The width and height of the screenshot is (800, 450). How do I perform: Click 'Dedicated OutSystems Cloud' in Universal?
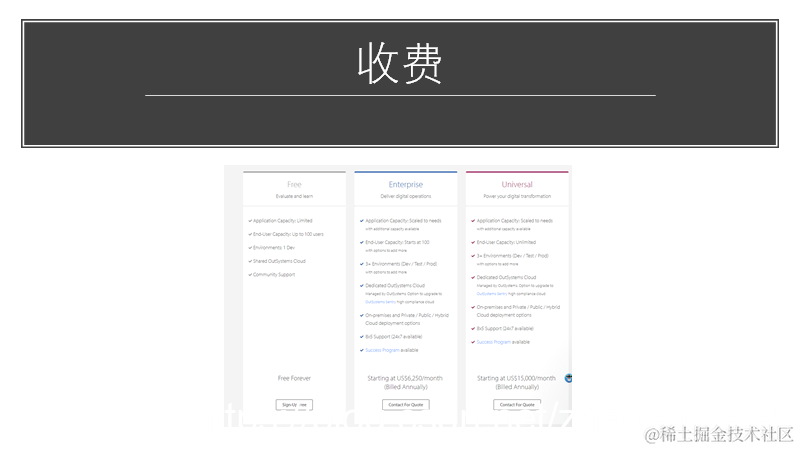point(506,278)
